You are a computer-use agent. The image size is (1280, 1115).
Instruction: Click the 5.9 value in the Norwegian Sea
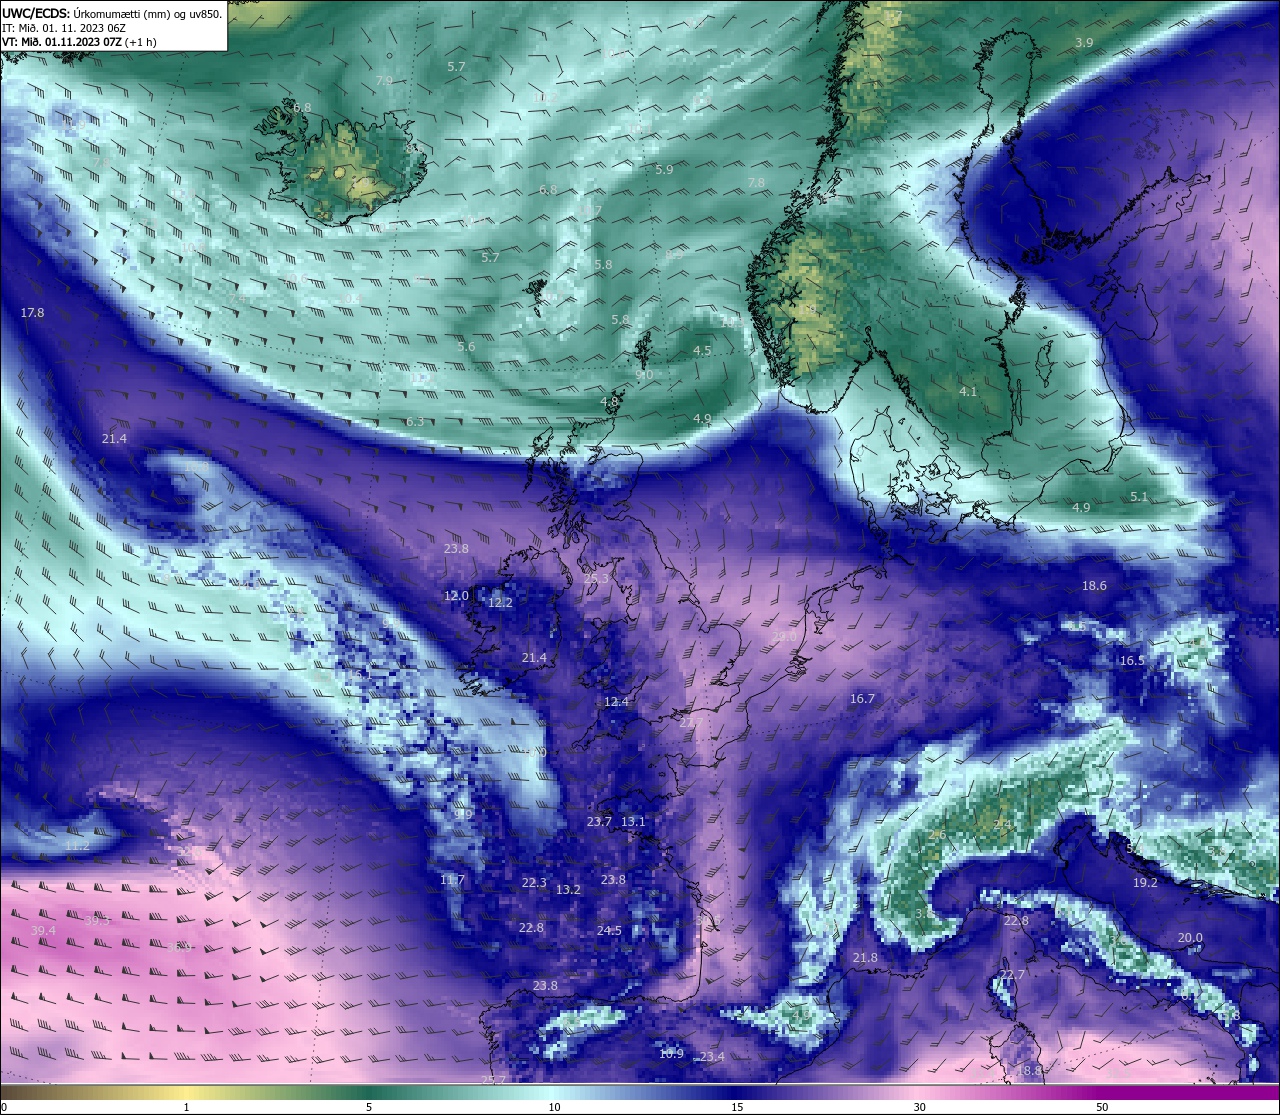tap(664, 170)
